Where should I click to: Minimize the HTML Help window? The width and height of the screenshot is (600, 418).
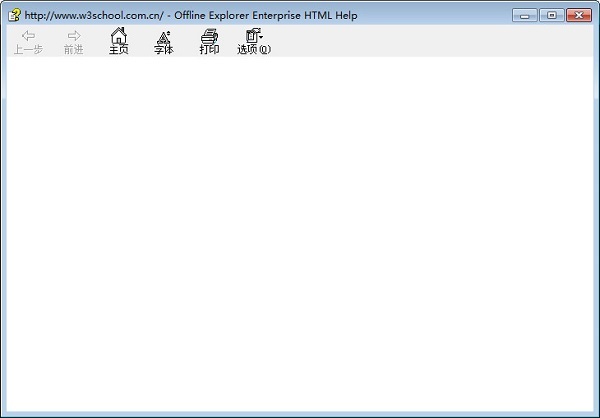(x=525, y=16)
